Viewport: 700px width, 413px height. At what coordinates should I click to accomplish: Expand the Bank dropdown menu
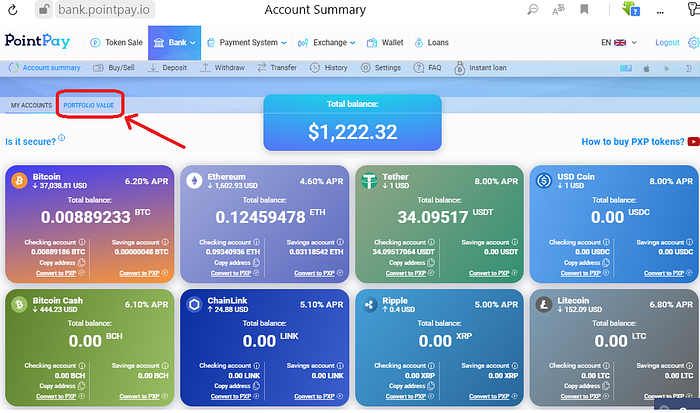pyautogui.click(x=175, y=43)
